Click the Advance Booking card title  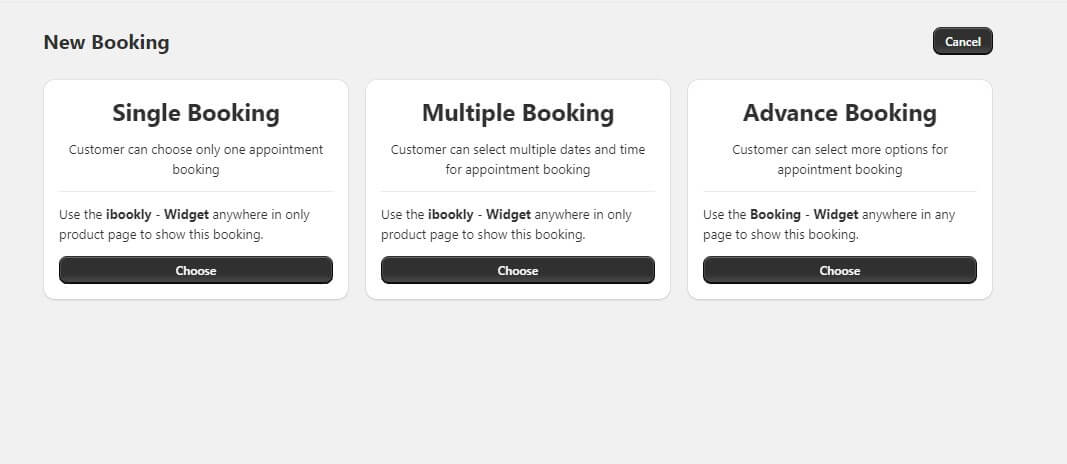[x=840, y=113]
